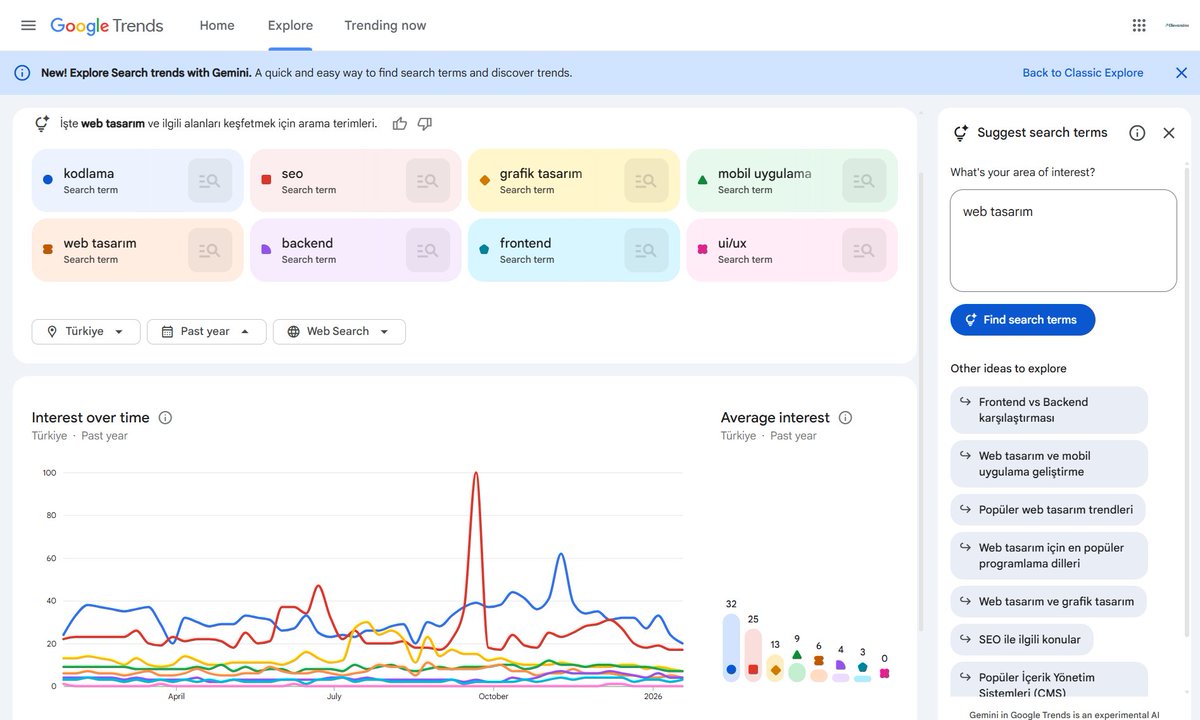Go to the Home tab
Viewport: 1200px width, 720px height.
tap(216, 25)
